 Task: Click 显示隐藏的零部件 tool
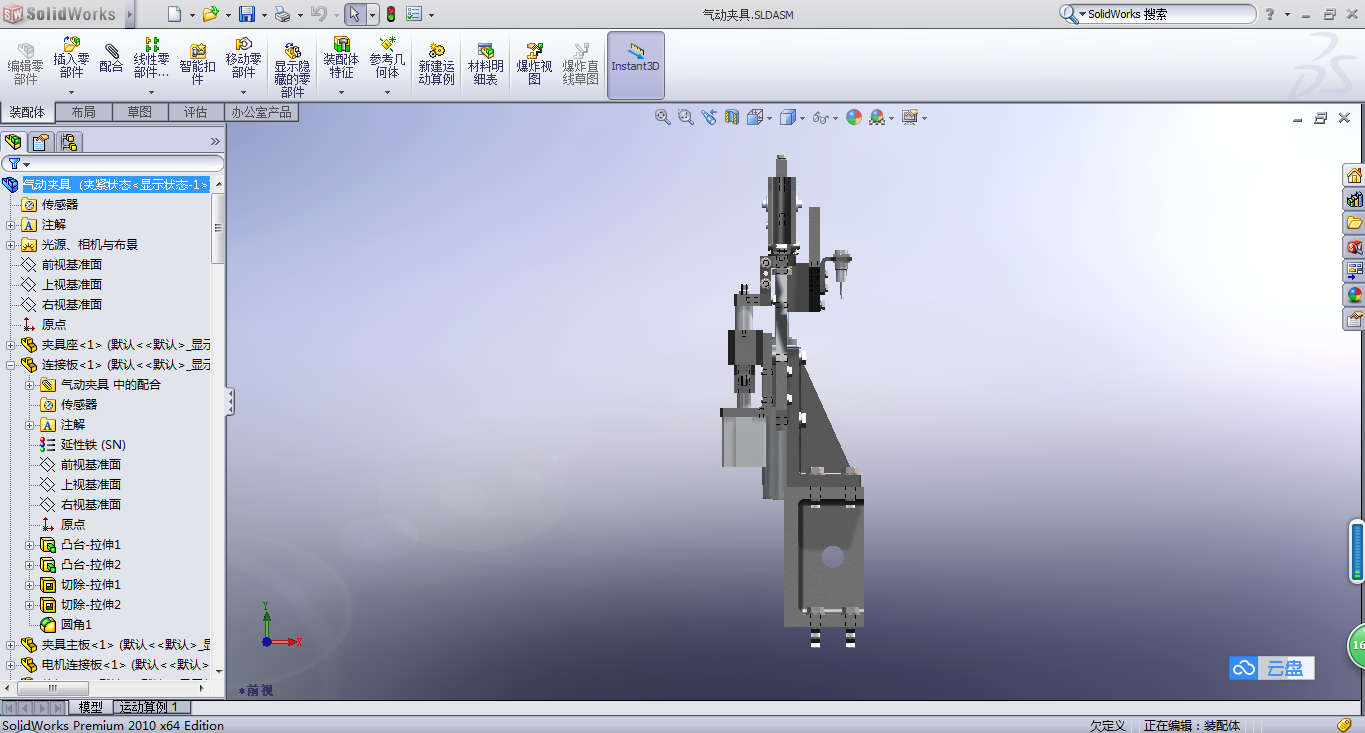click(x=292, y=69)
